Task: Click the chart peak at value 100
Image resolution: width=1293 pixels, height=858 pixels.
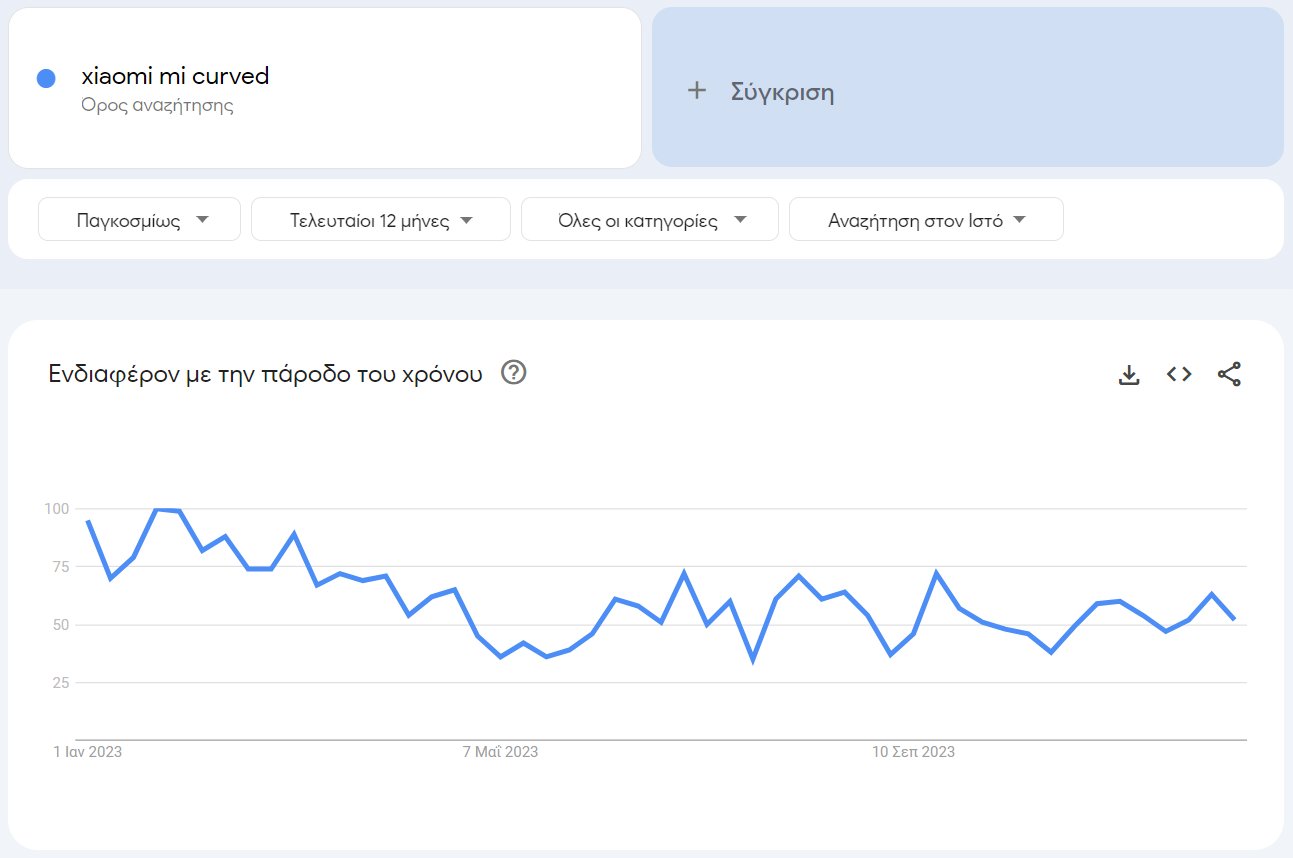Action: coord(157,510)
